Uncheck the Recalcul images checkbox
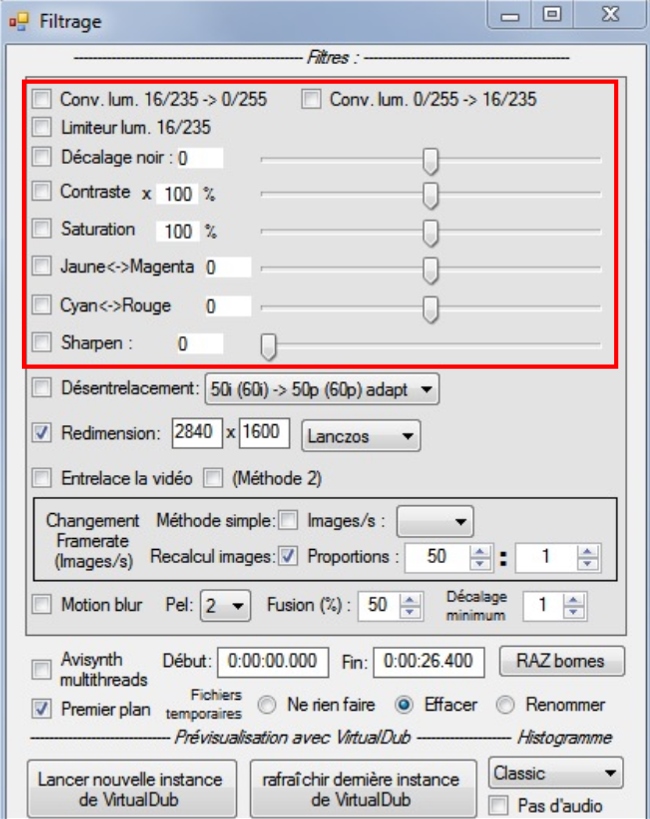Viewport: 650px width, 819px height. [288, 556]
